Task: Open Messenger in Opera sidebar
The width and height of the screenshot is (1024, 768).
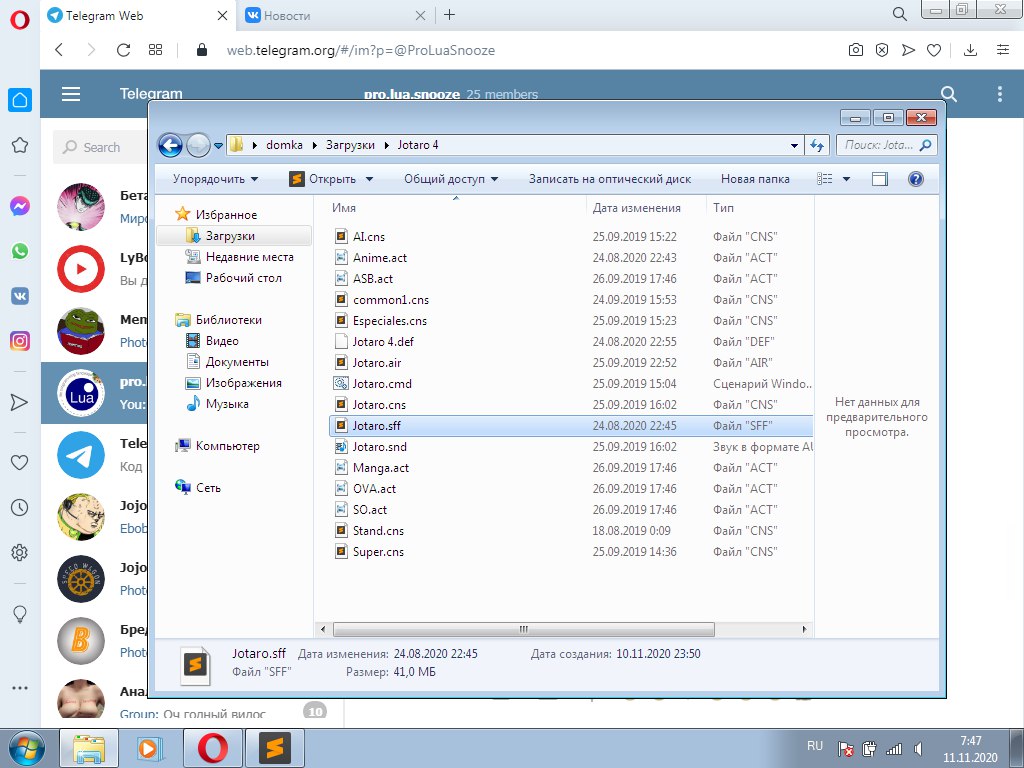Action: click(x=19, y=206)
